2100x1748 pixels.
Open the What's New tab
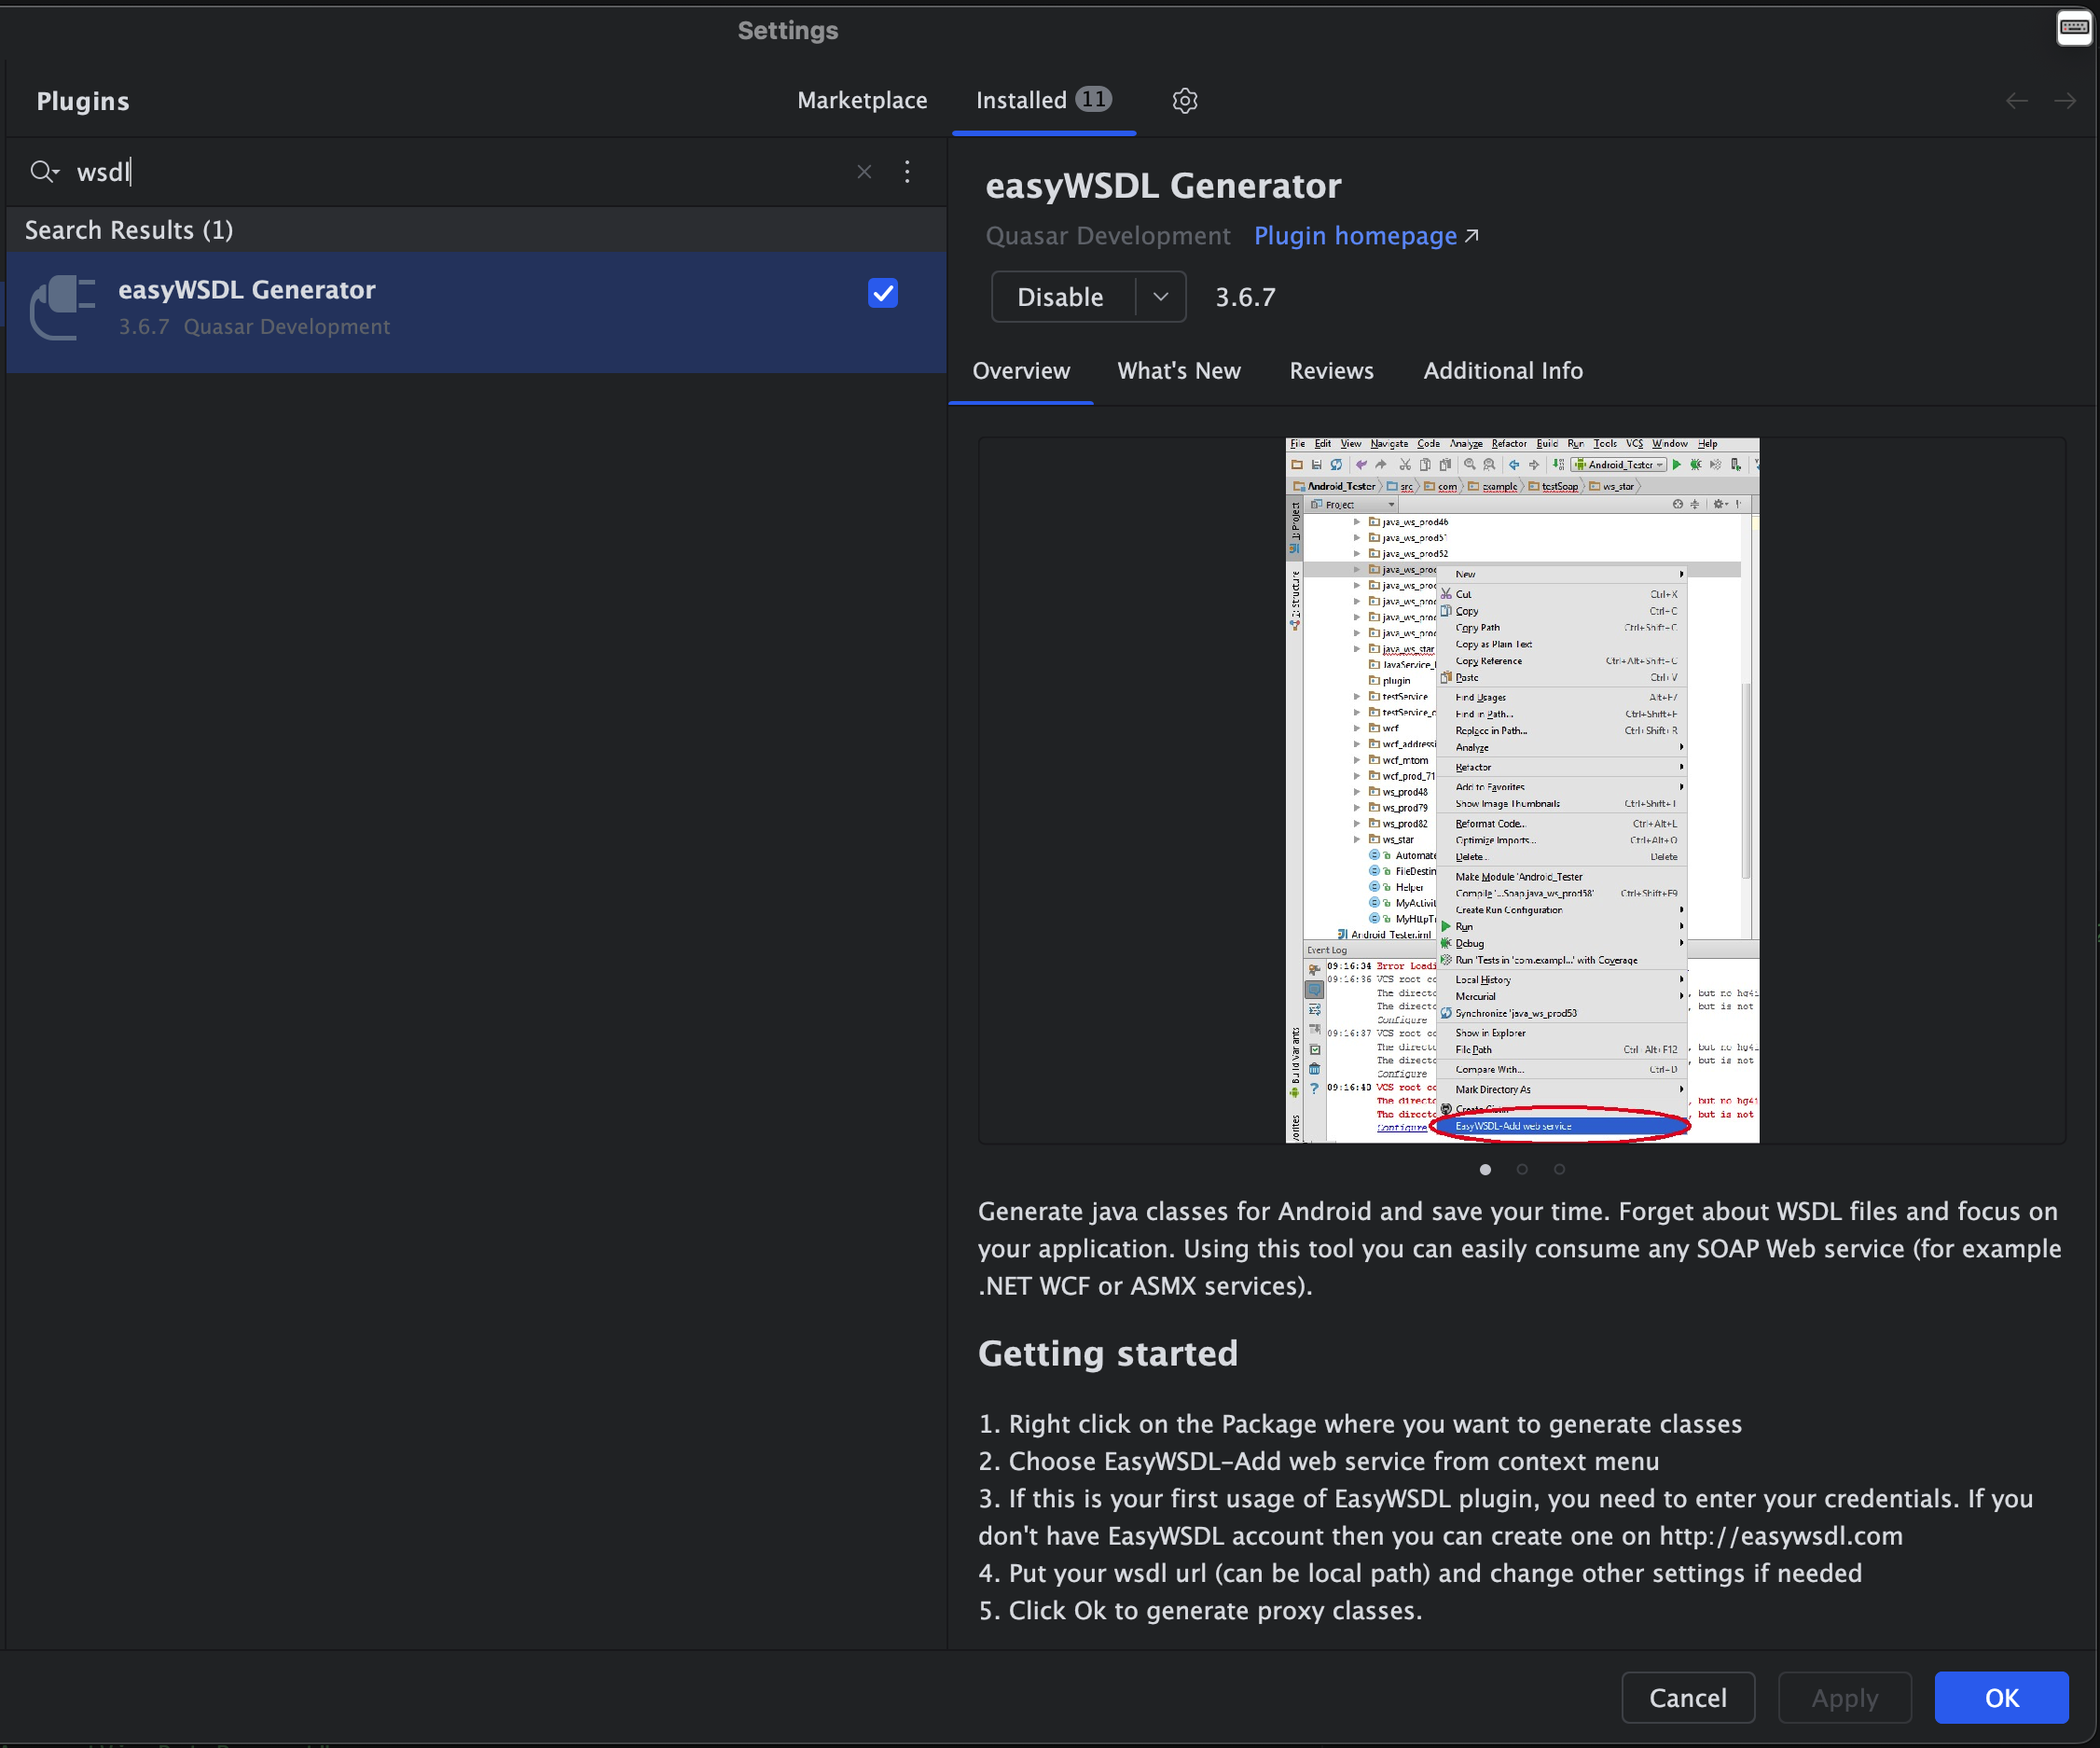(x=1179, y=371)
